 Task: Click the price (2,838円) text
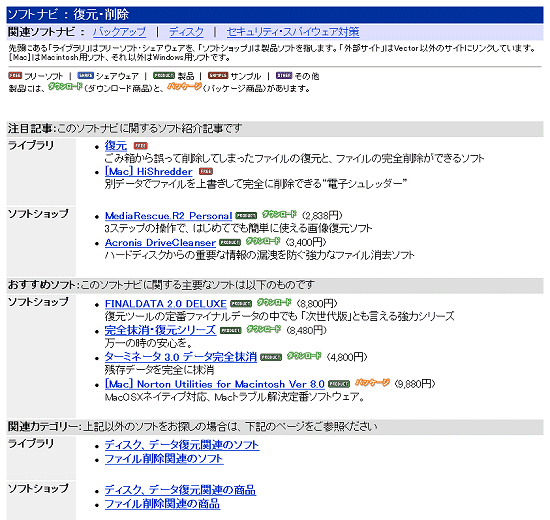(x=322, y=215)
